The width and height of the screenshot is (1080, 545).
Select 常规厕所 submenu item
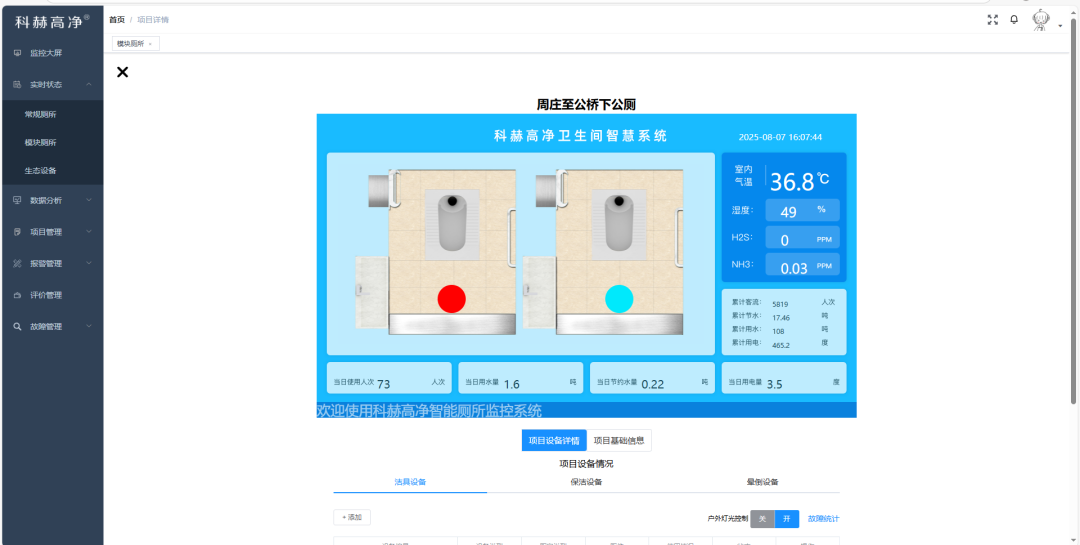tap(52, 114)
